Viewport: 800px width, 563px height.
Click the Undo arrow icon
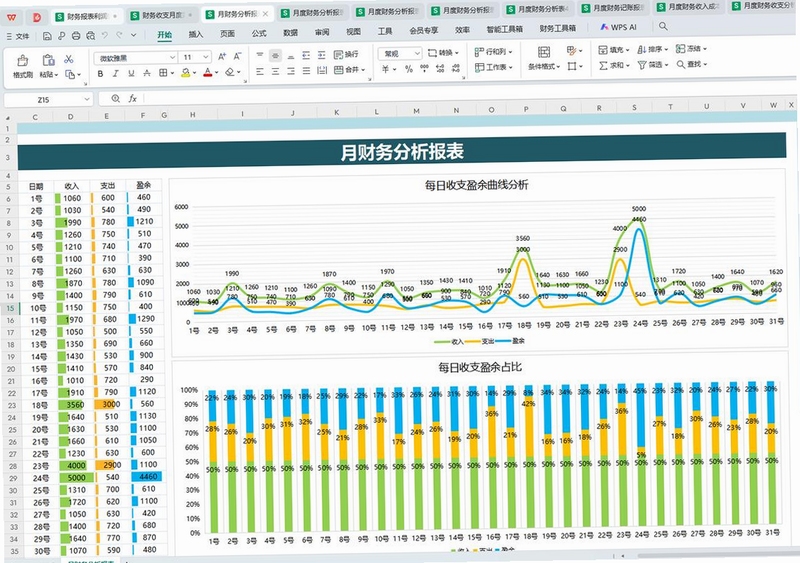tap(105, 35)
